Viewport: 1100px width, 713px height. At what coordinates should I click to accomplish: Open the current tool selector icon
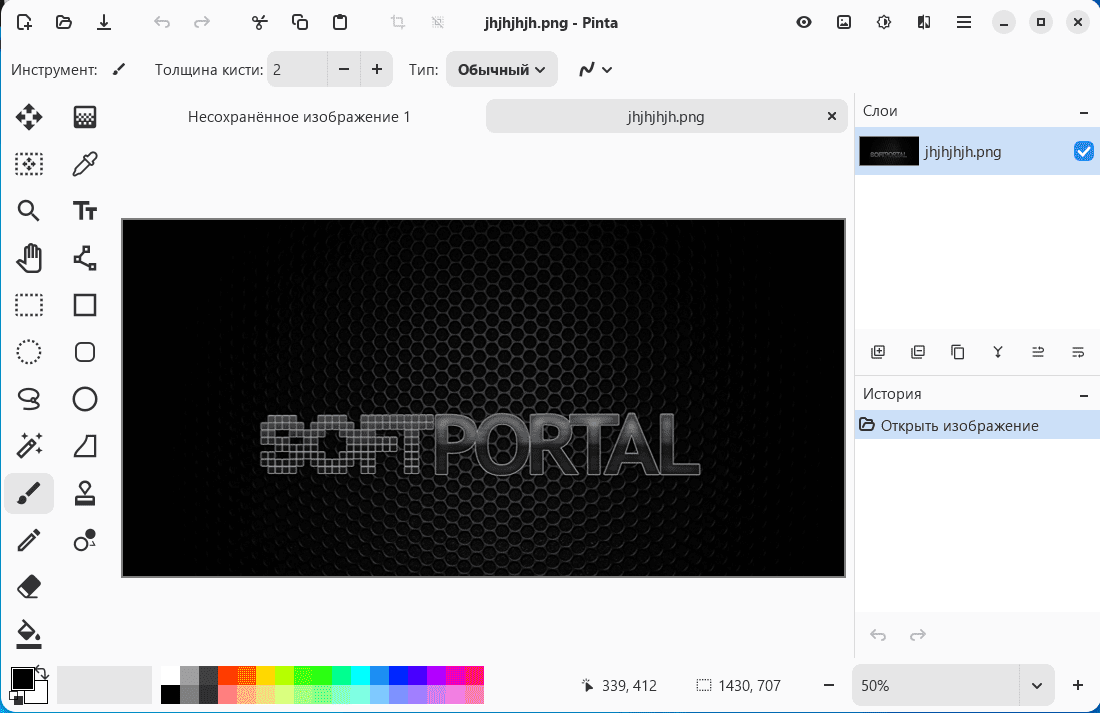[x=119, y=69]
